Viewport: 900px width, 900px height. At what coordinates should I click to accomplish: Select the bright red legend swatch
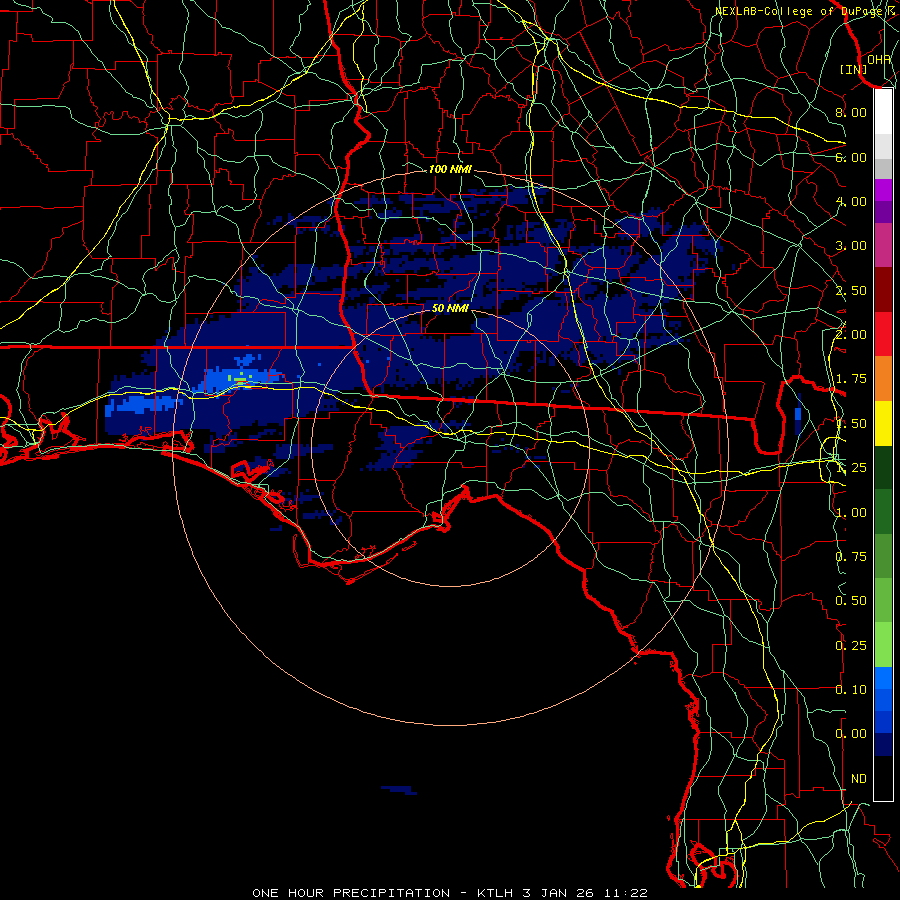click(883, 334)
